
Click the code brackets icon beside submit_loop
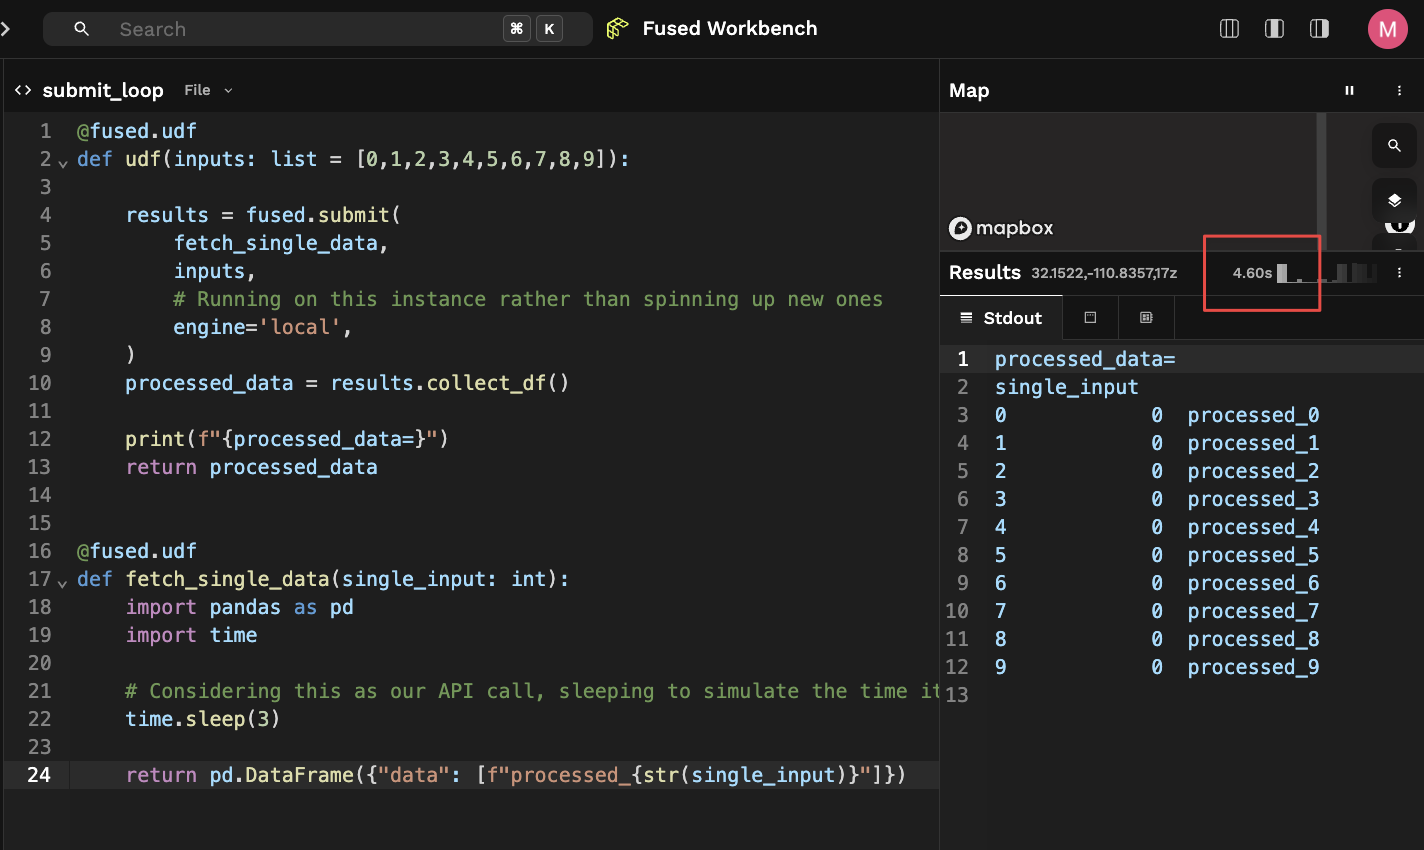pos(23,90)
